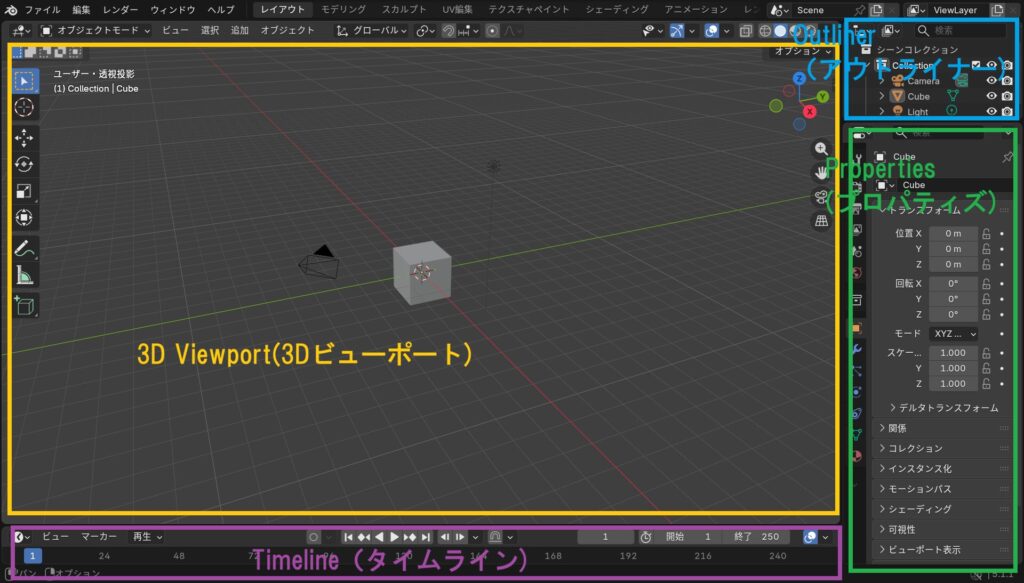
Task: Toggle visibility of the Camera in outliner
Action: point(991,81)
